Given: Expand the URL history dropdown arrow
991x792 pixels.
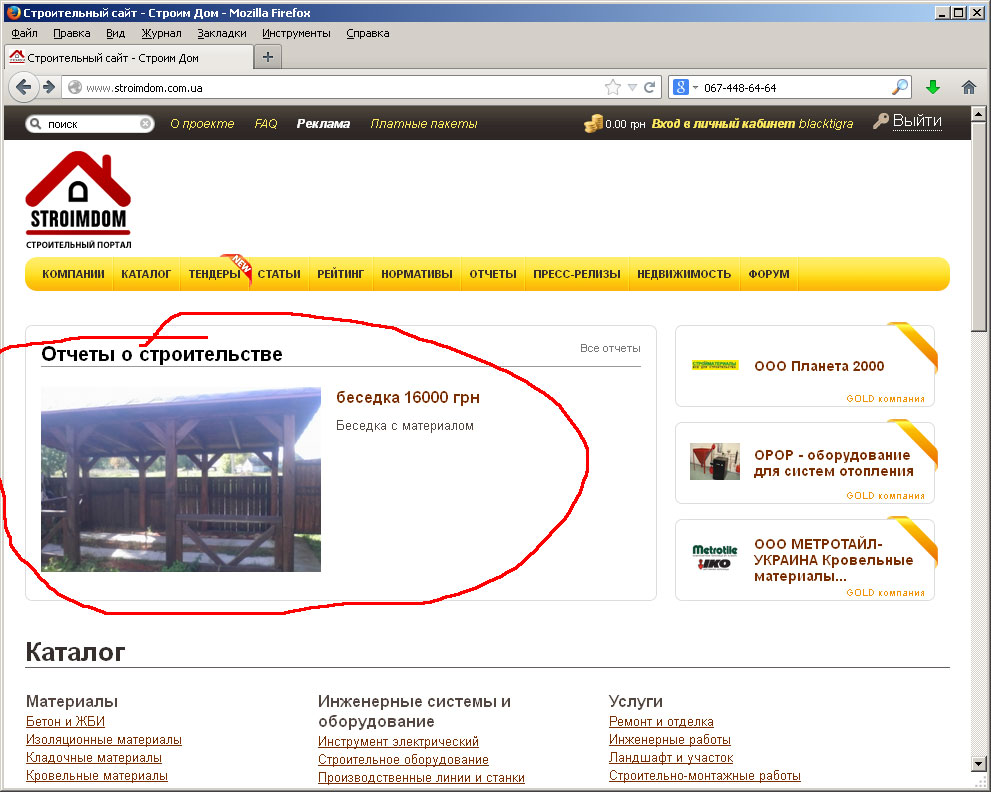Looking at the screenshot, I should (633, 88).
